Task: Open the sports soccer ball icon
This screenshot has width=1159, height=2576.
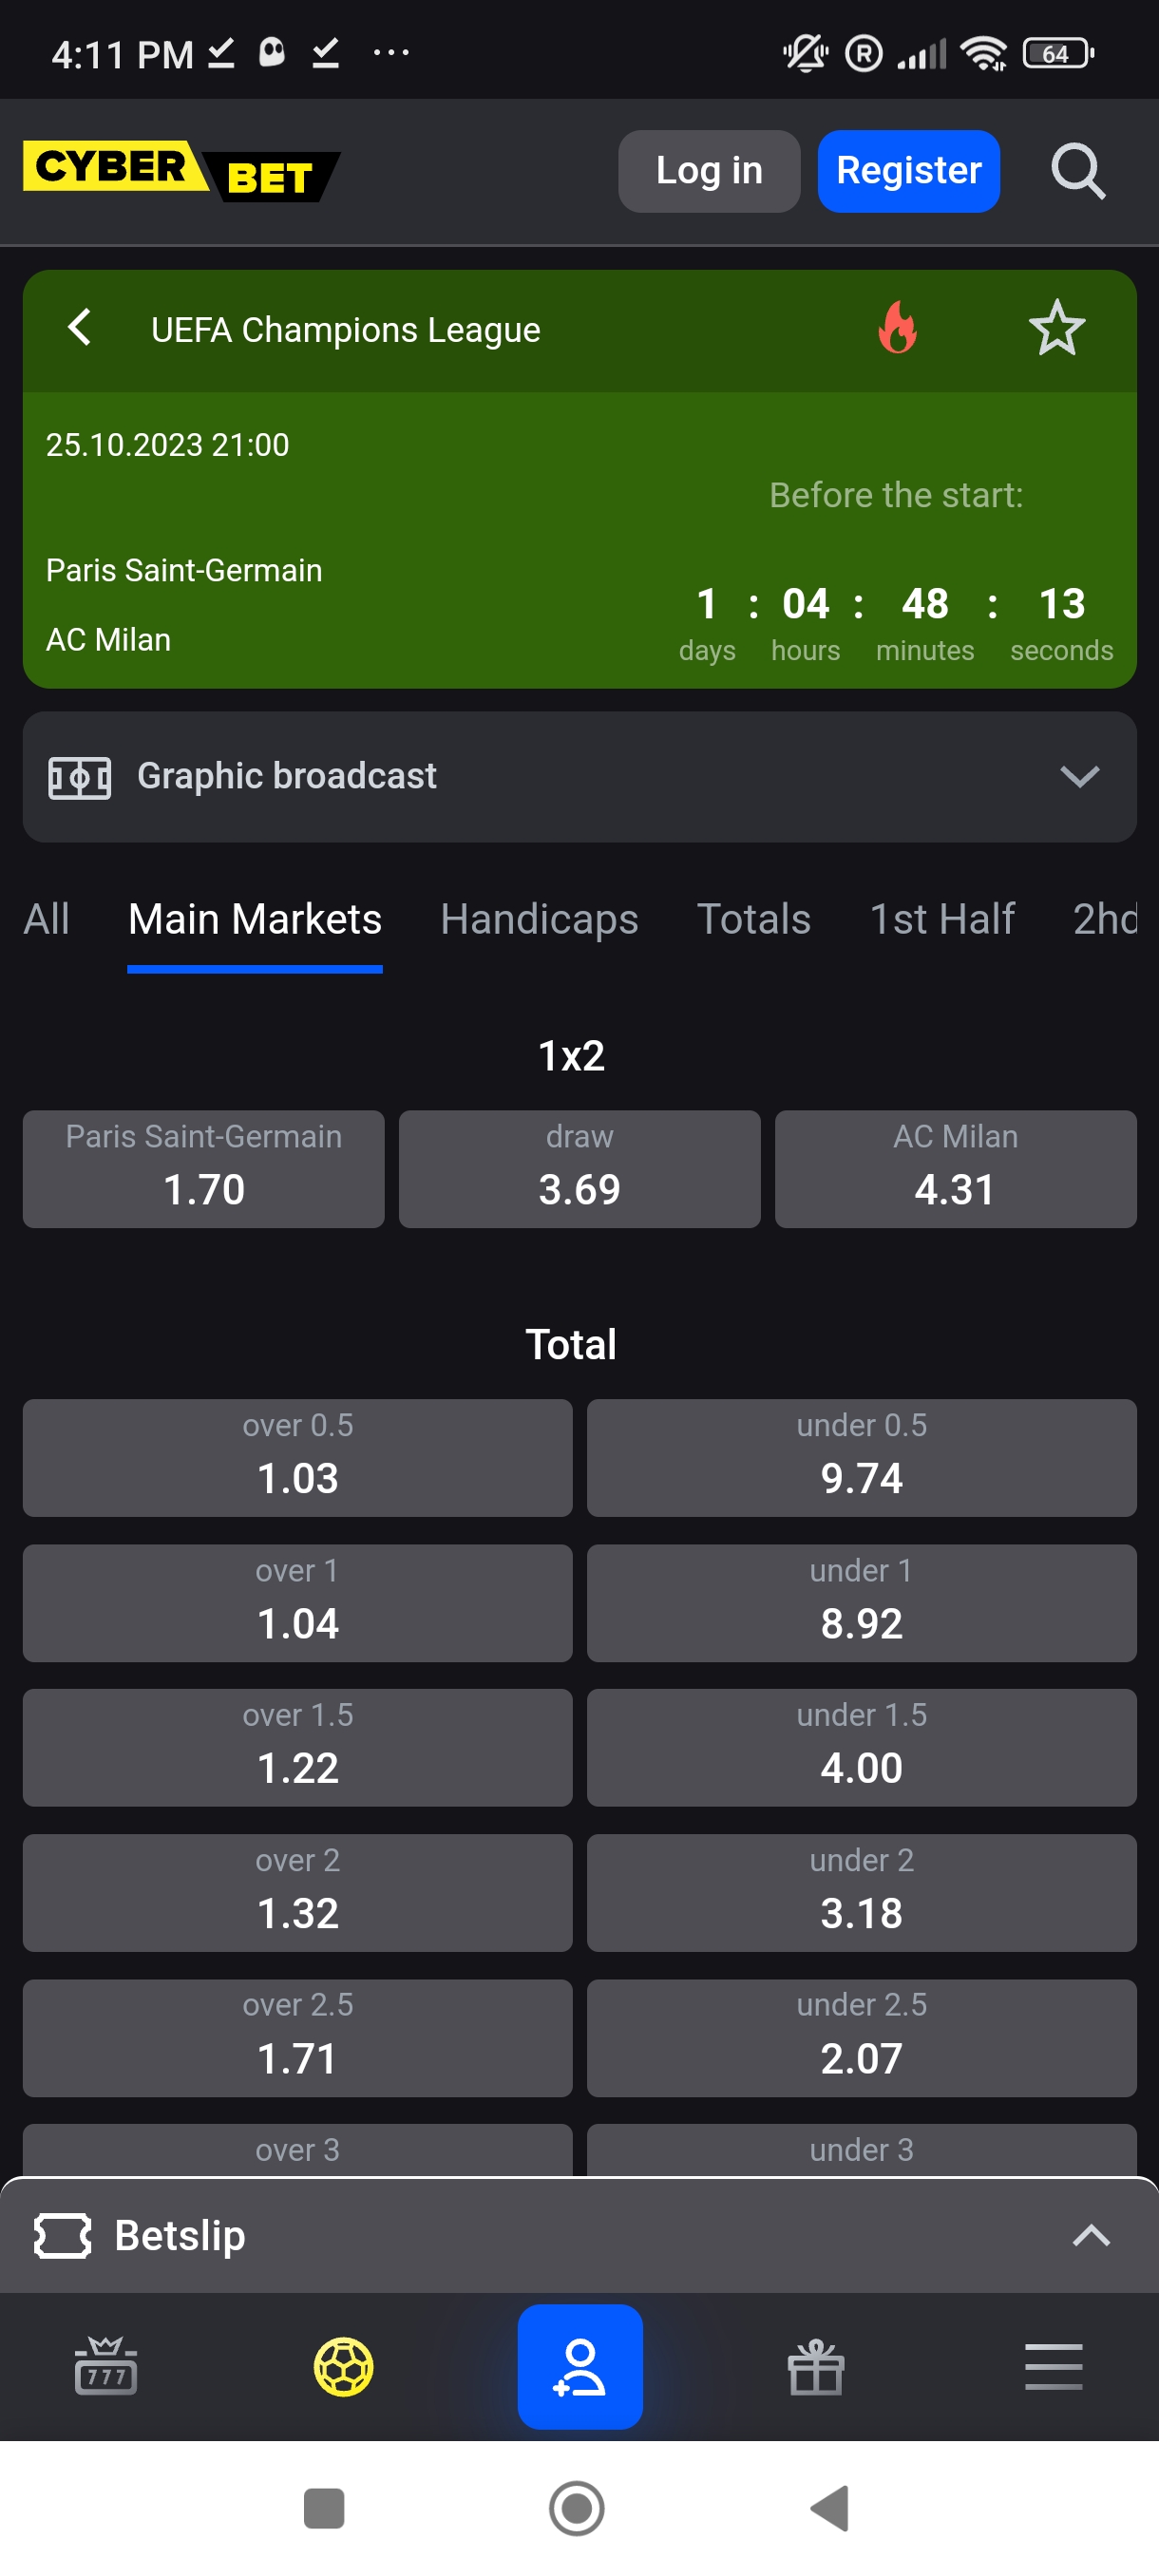Action: click(343, 2366)
